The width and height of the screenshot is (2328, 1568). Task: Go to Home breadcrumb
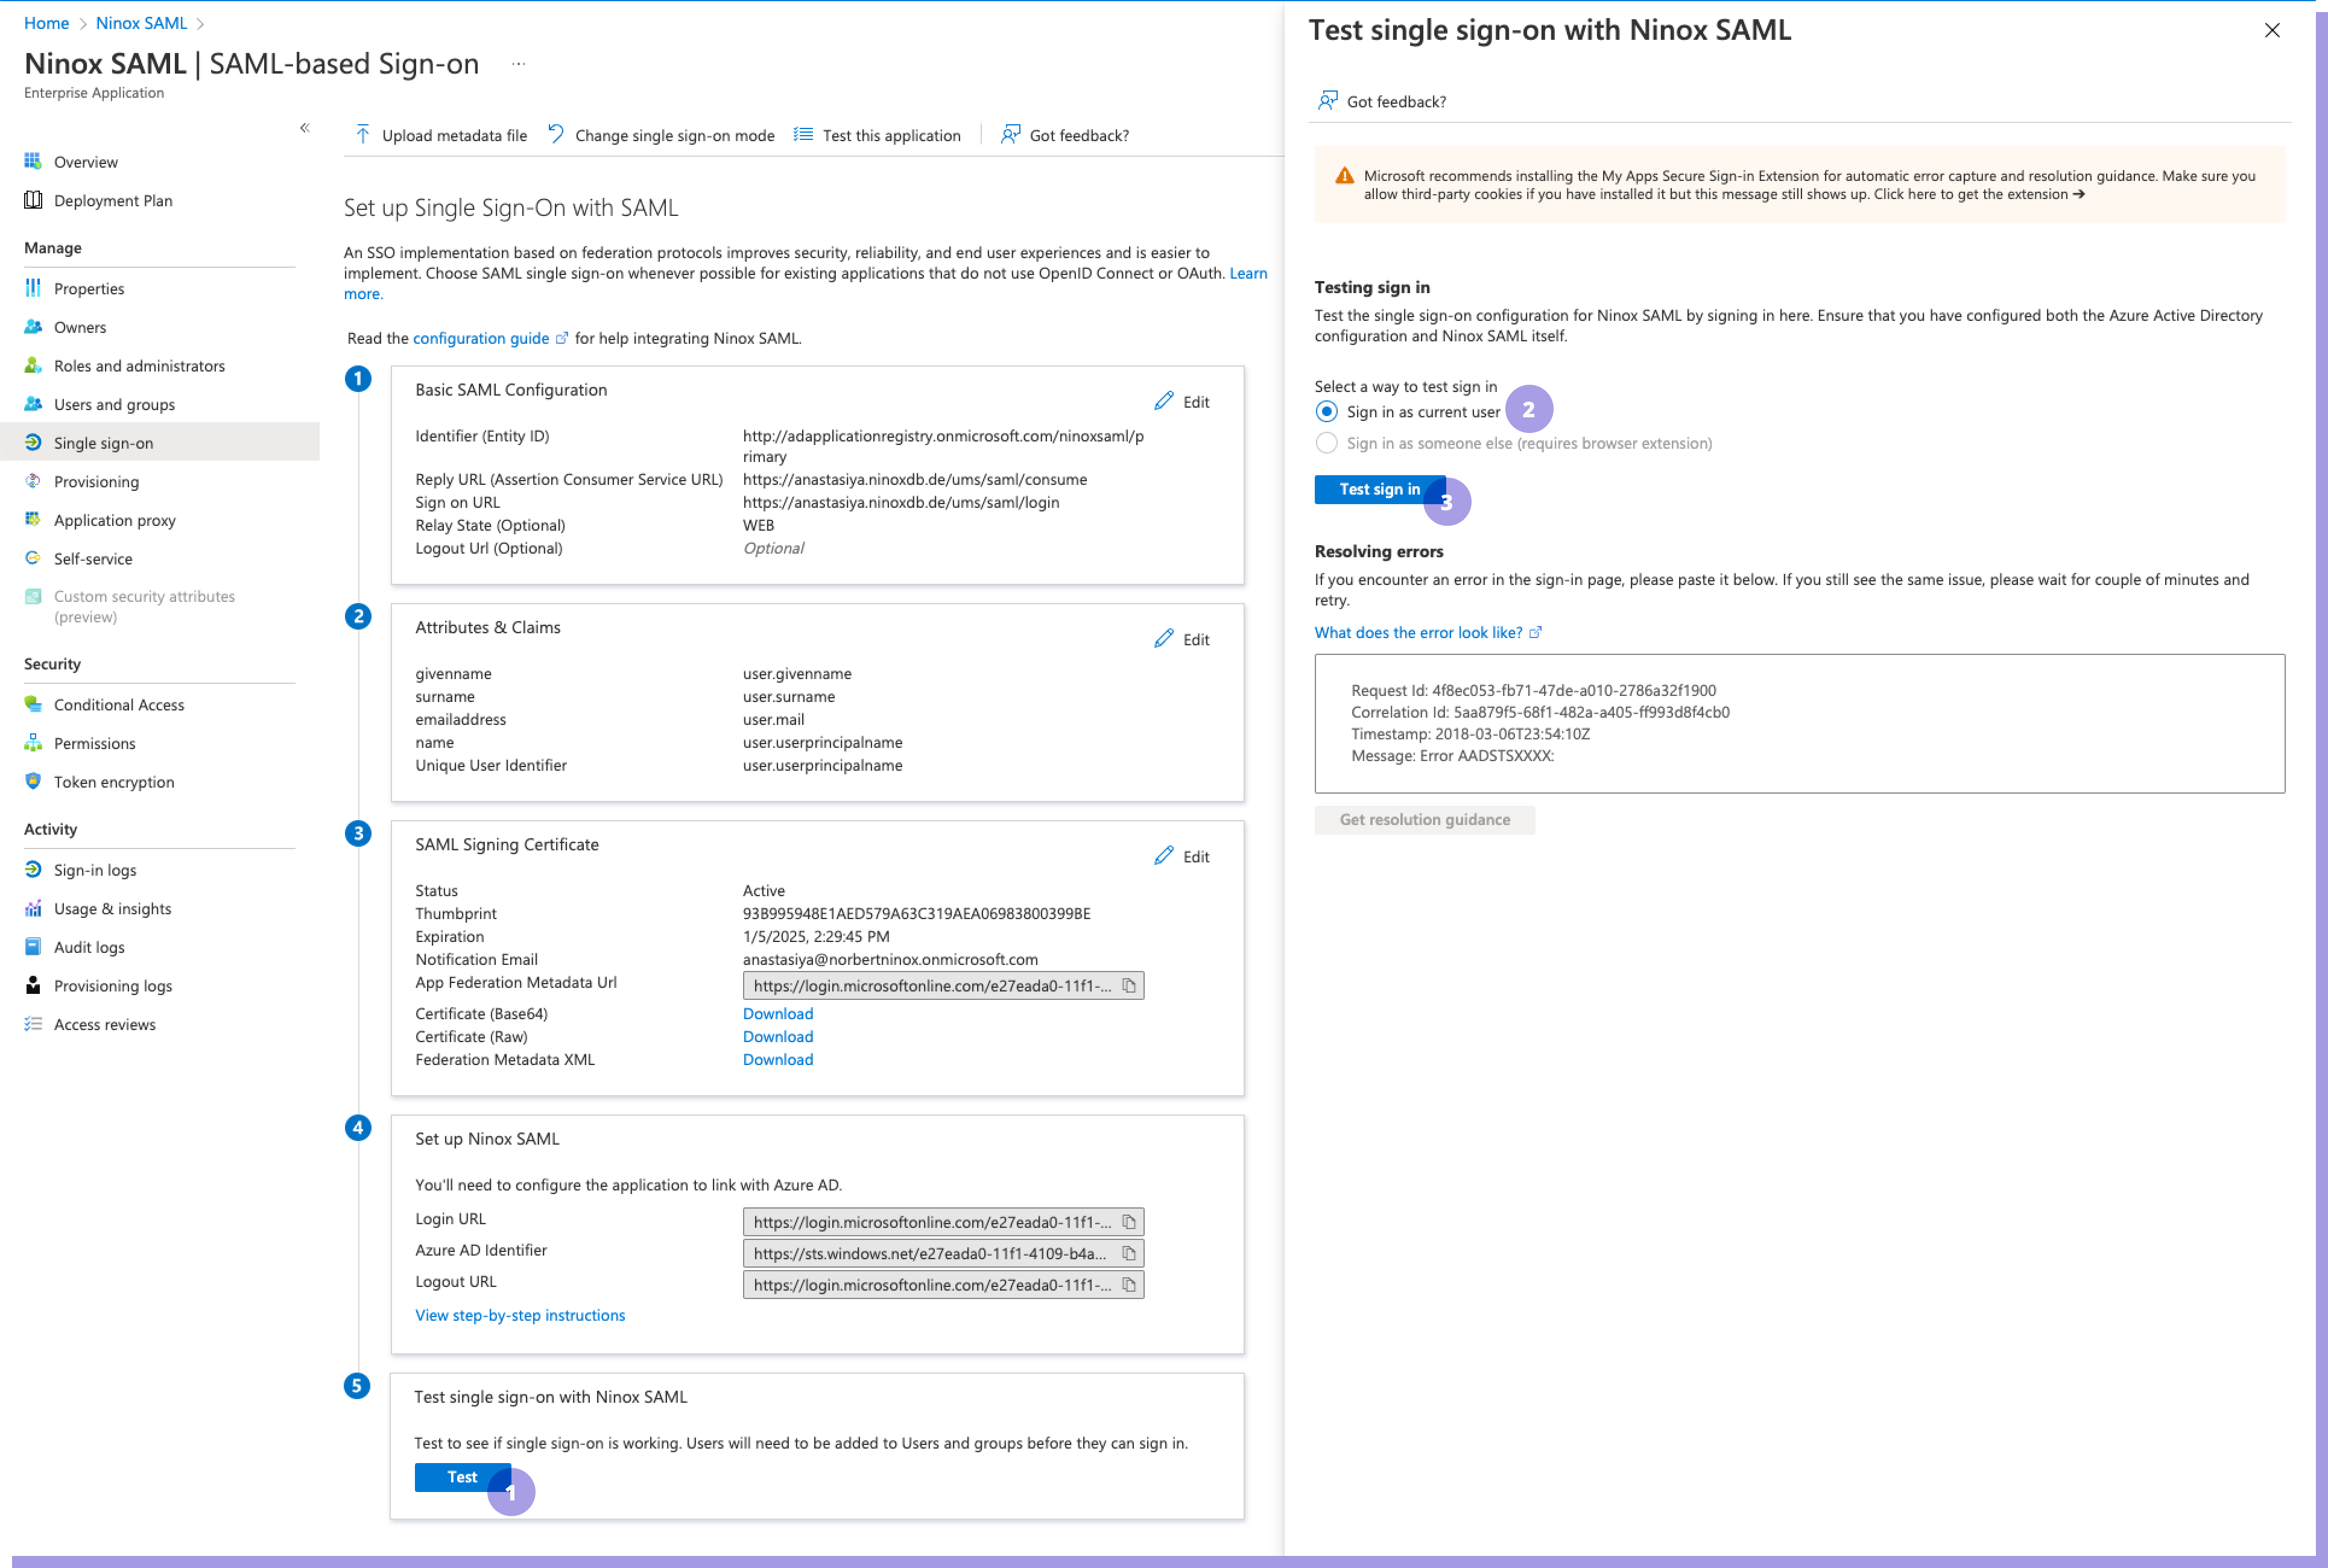[46, 23]
